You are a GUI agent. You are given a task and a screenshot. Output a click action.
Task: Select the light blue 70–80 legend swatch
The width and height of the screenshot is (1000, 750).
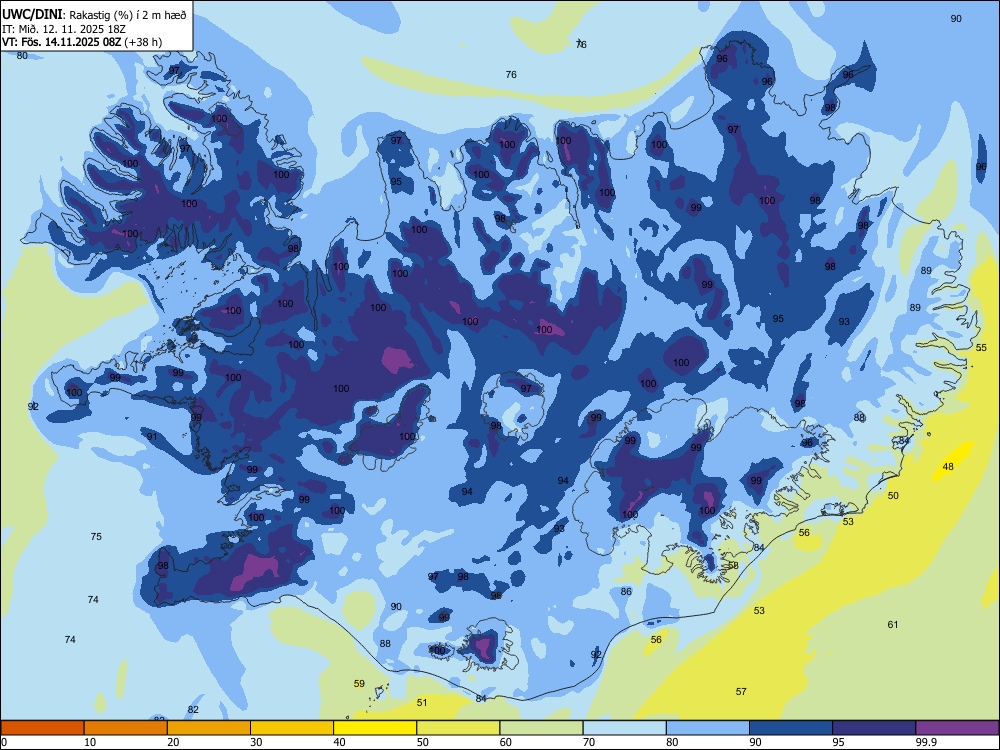tap(624, 728)
